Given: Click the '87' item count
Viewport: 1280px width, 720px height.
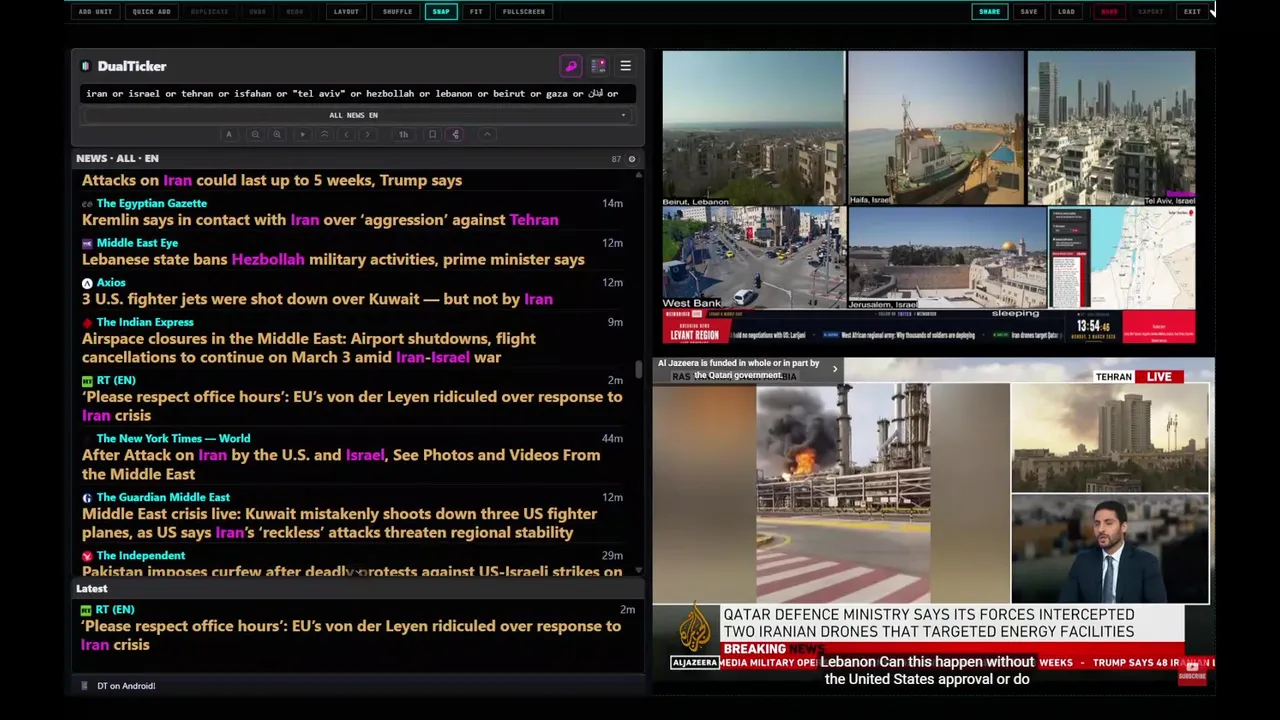Looking at the screenshot, I should (616, 159).
